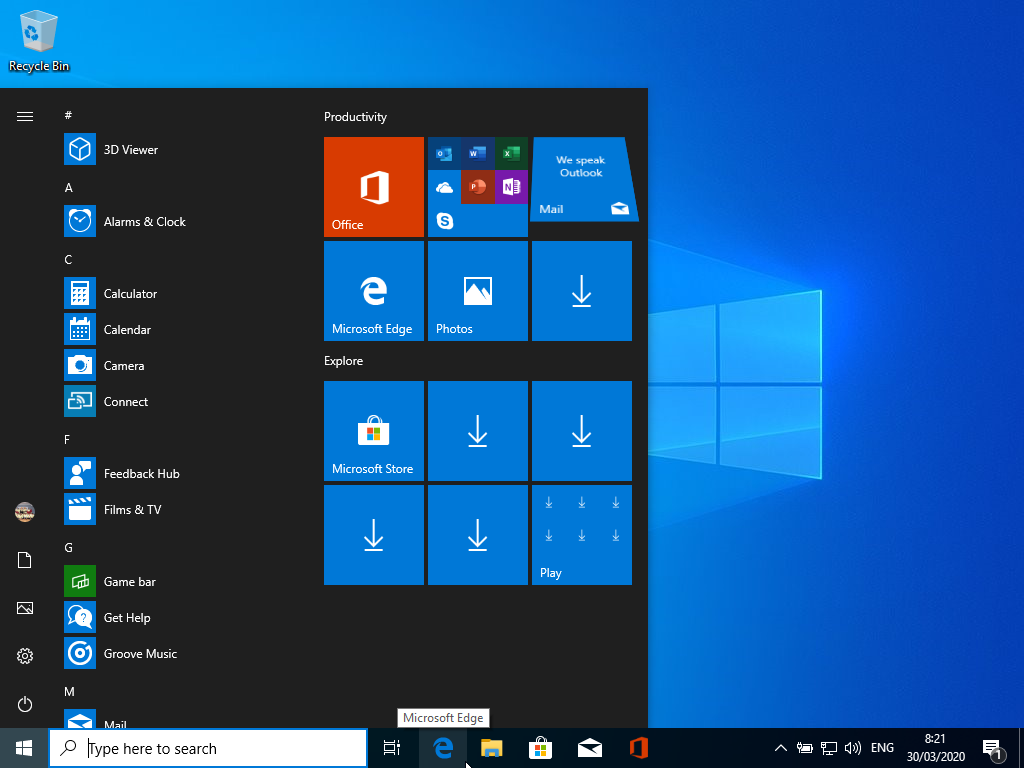This screenshot has width=1024, height=768.
Task: Open Calendar from the app list
Action: [176, 330]
